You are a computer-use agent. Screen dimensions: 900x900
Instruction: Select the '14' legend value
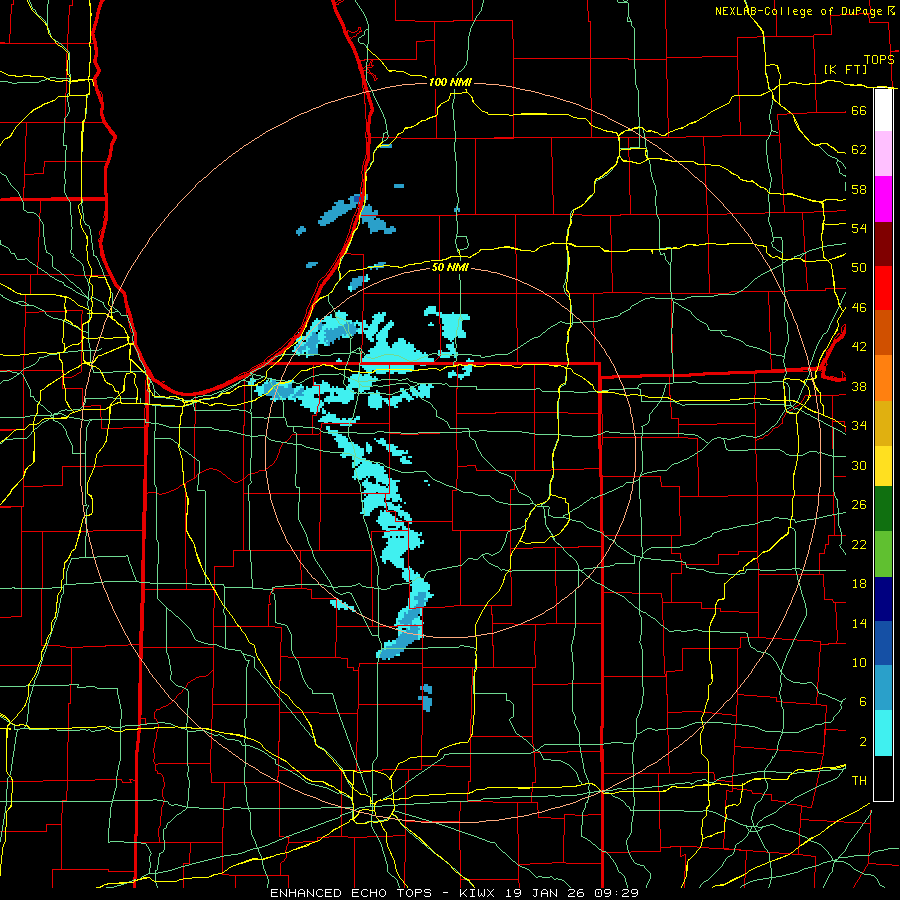[x=859, y=623]
